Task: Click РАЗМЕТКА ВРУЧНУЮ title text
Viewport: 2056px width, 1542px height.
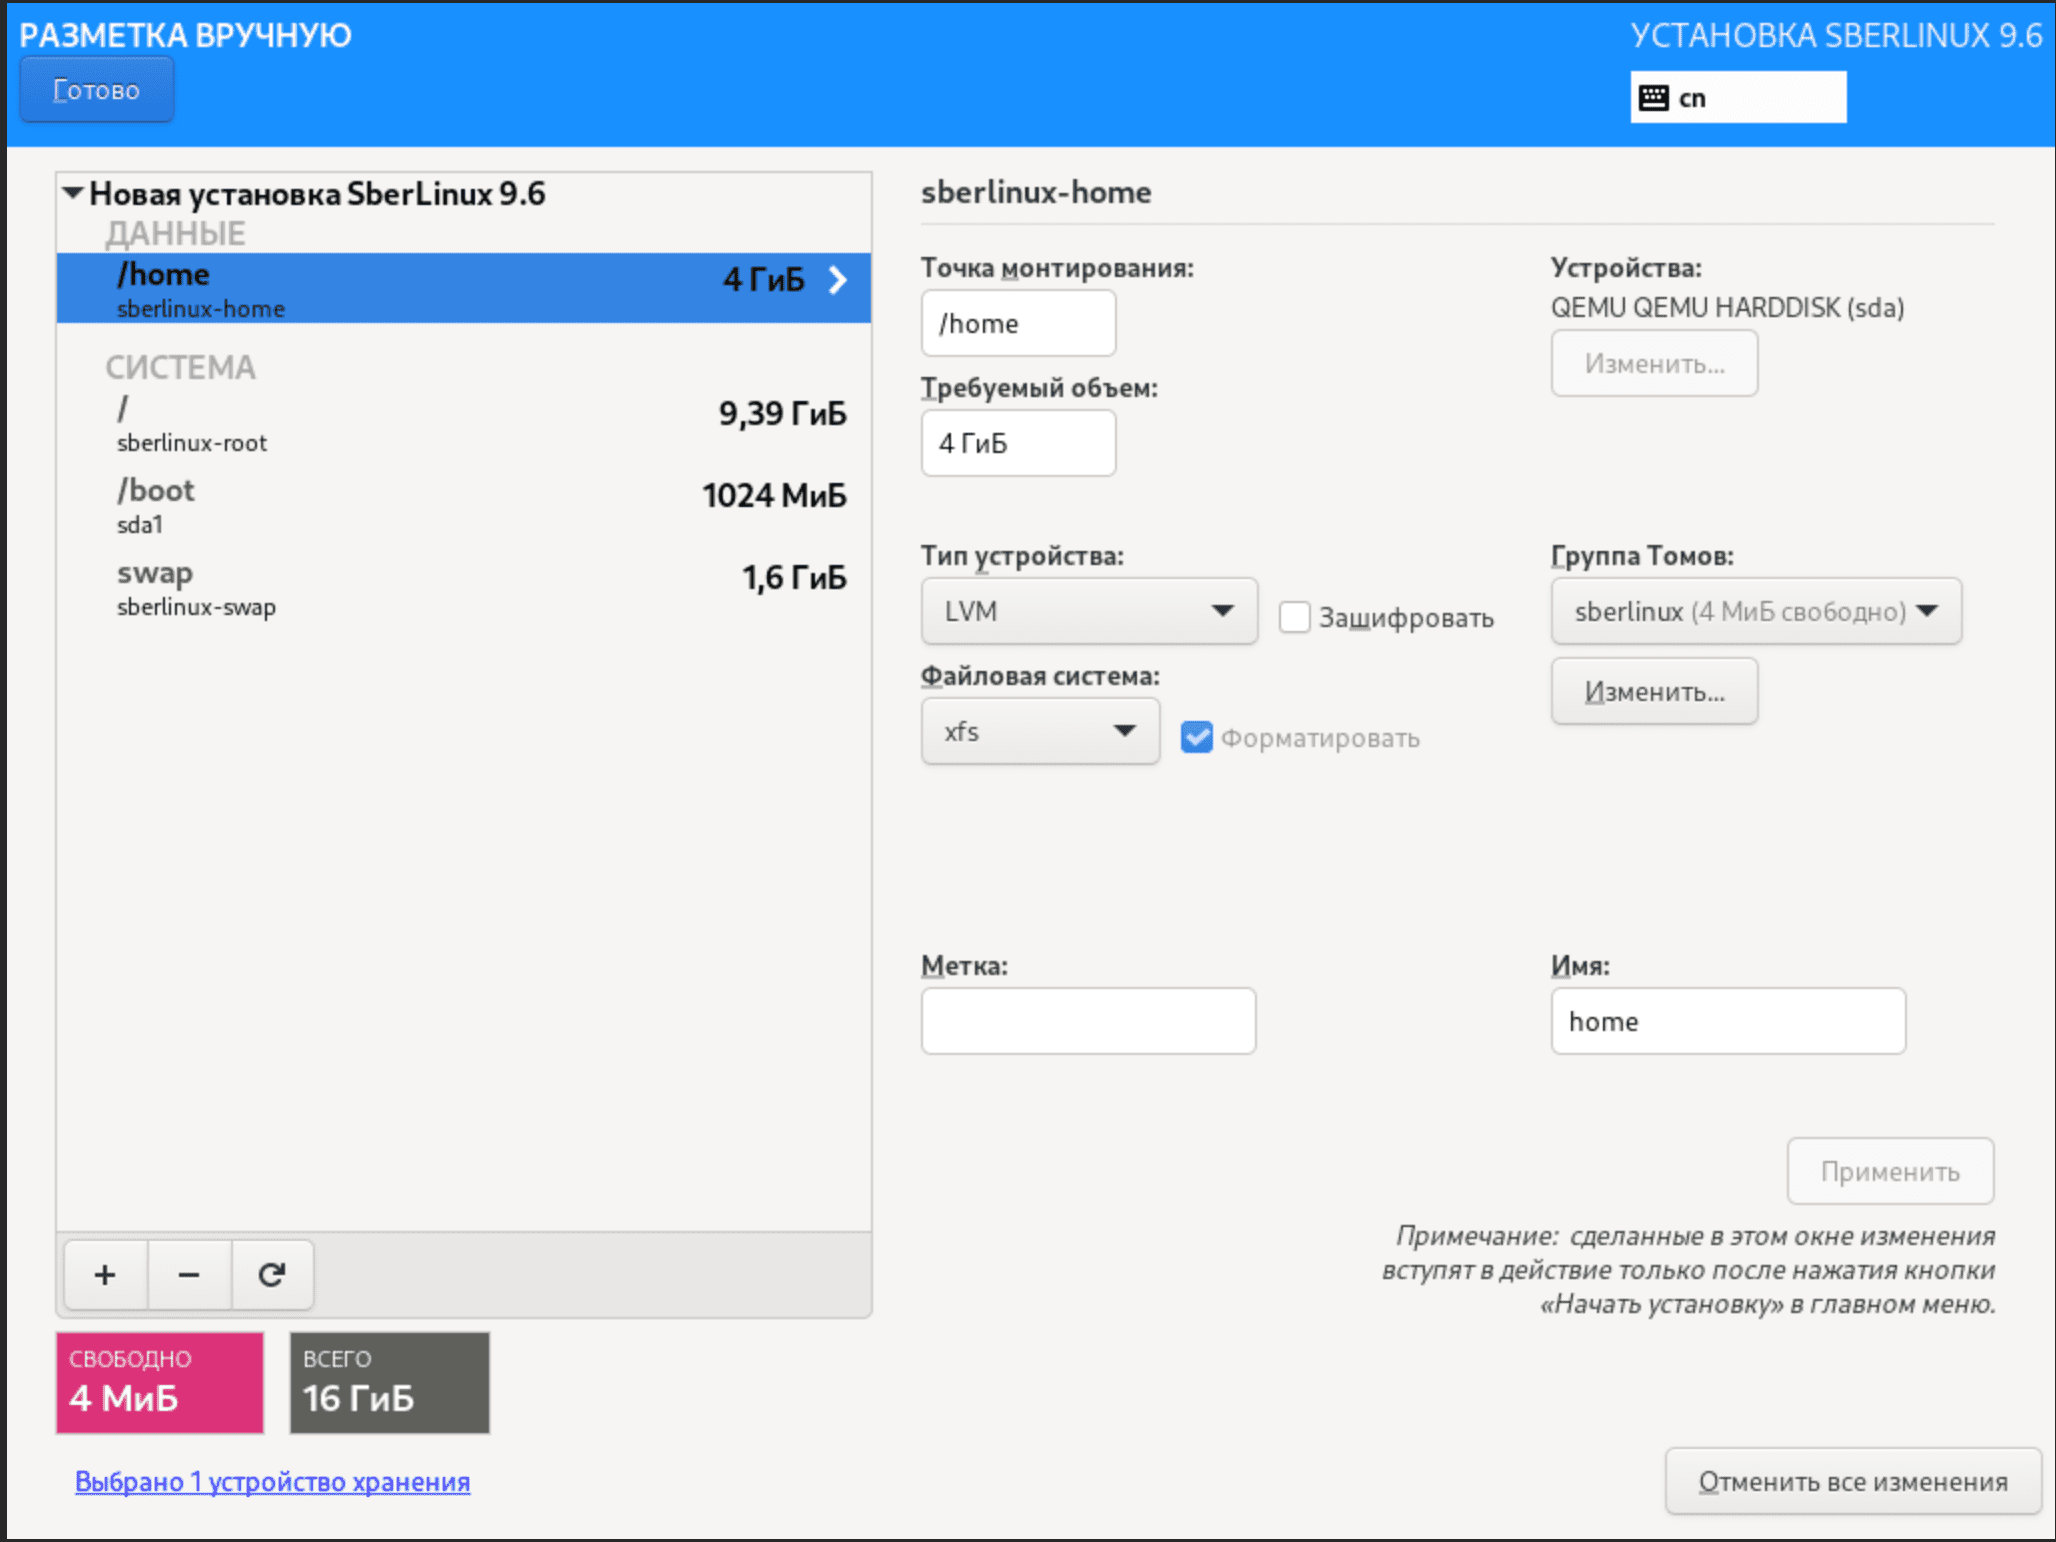Action: tap(185, 35)
